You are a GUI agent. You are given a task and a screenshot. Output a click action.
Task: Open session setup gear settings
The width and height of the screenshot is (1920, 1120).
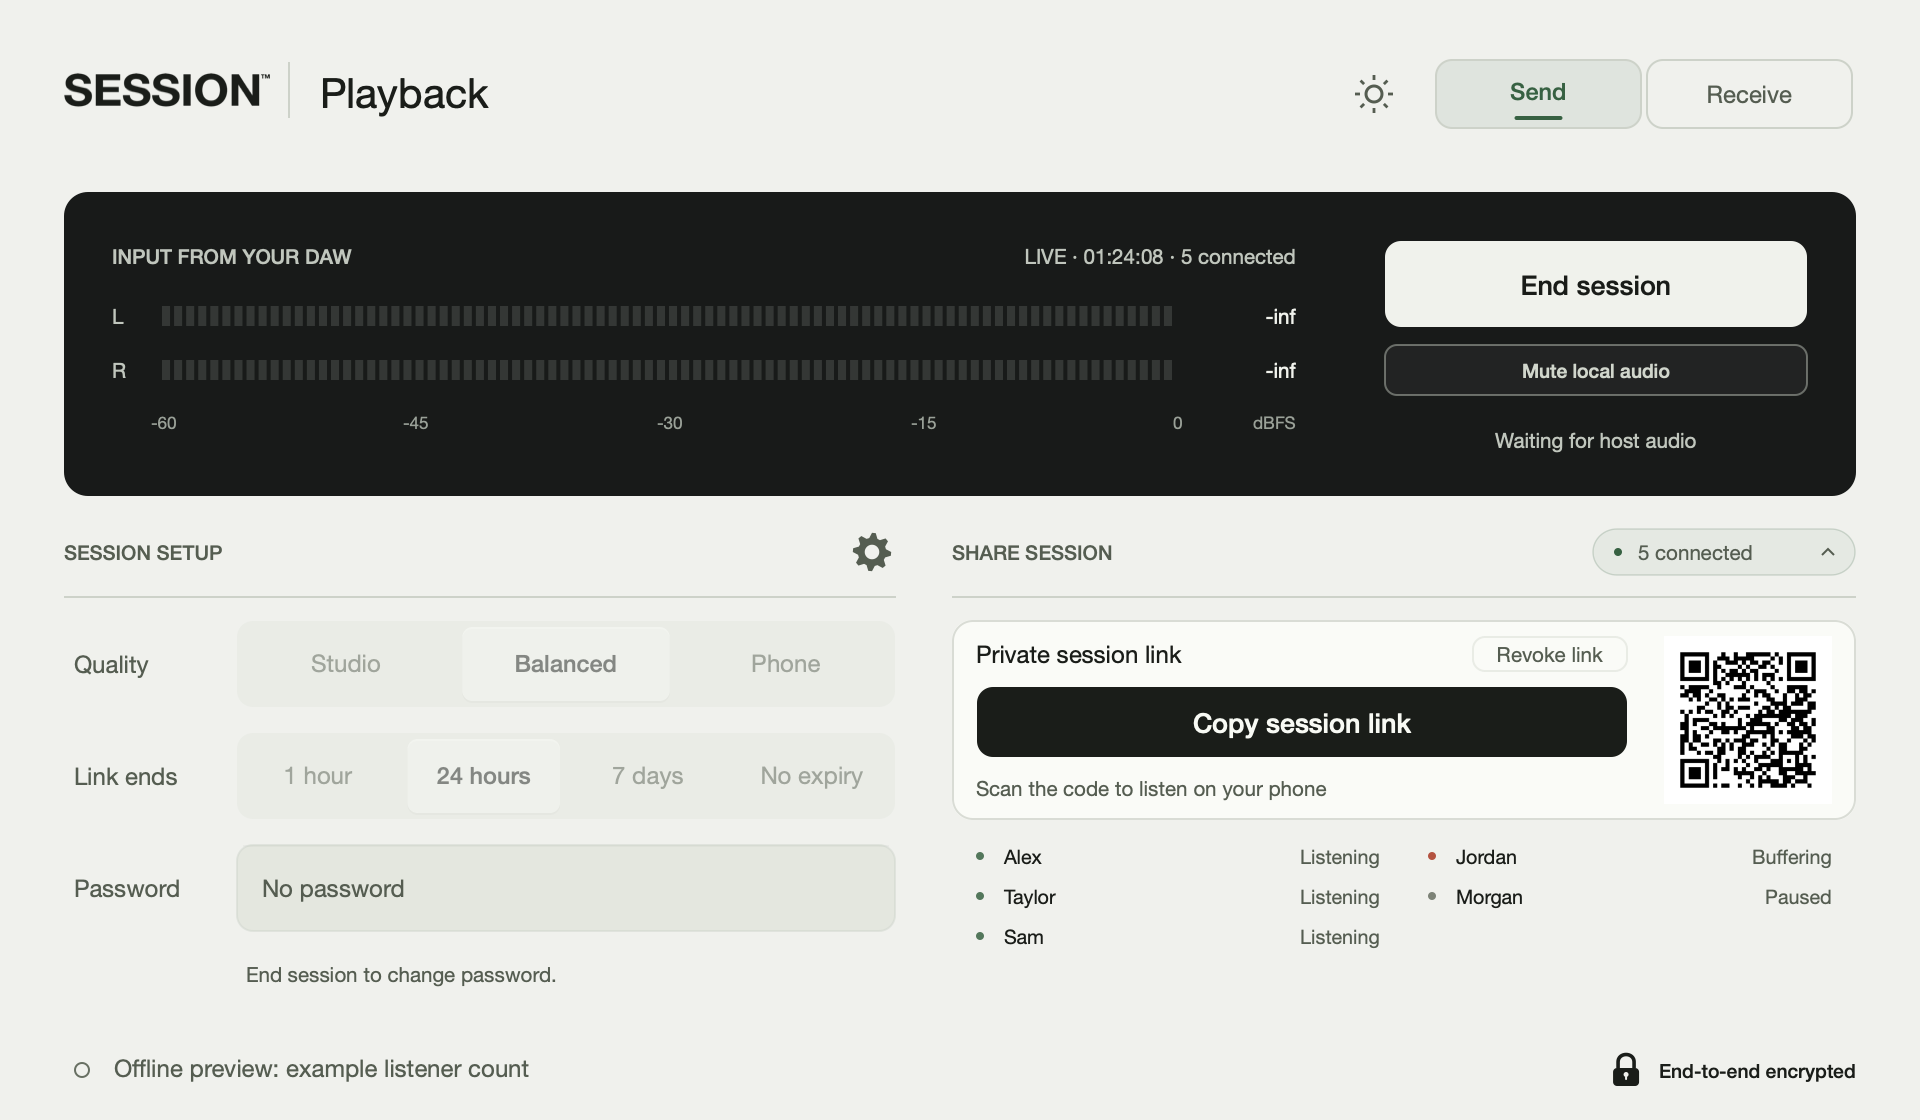click(872, 552)
